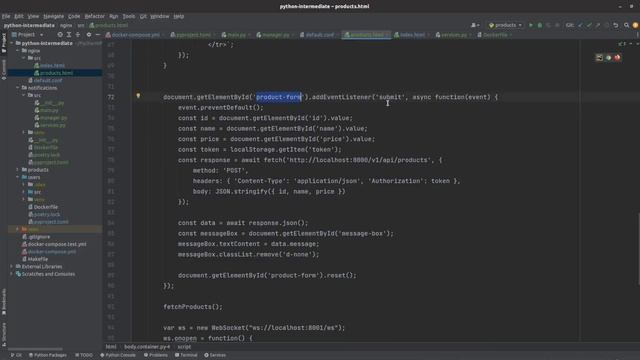Viewport: 640px width, 360px height.
Task: Open the Python Packages tool window
Action: pyautogui.click(x=48, y=355)
